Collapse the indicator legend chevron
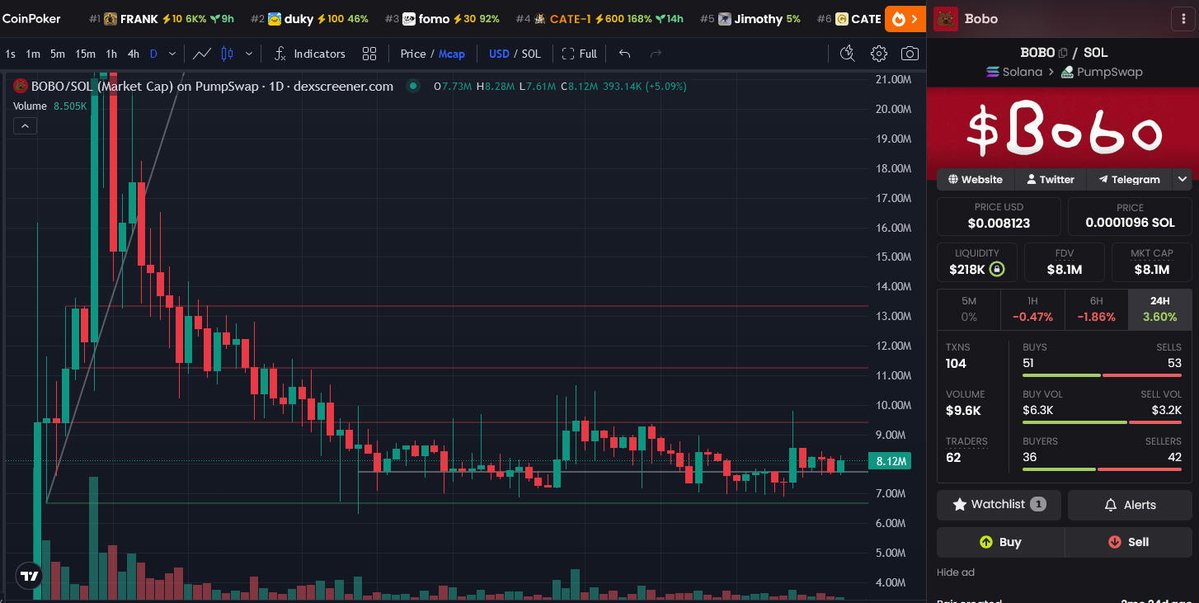Viewport: 1199px width, 603px height. tap(24, 126)
